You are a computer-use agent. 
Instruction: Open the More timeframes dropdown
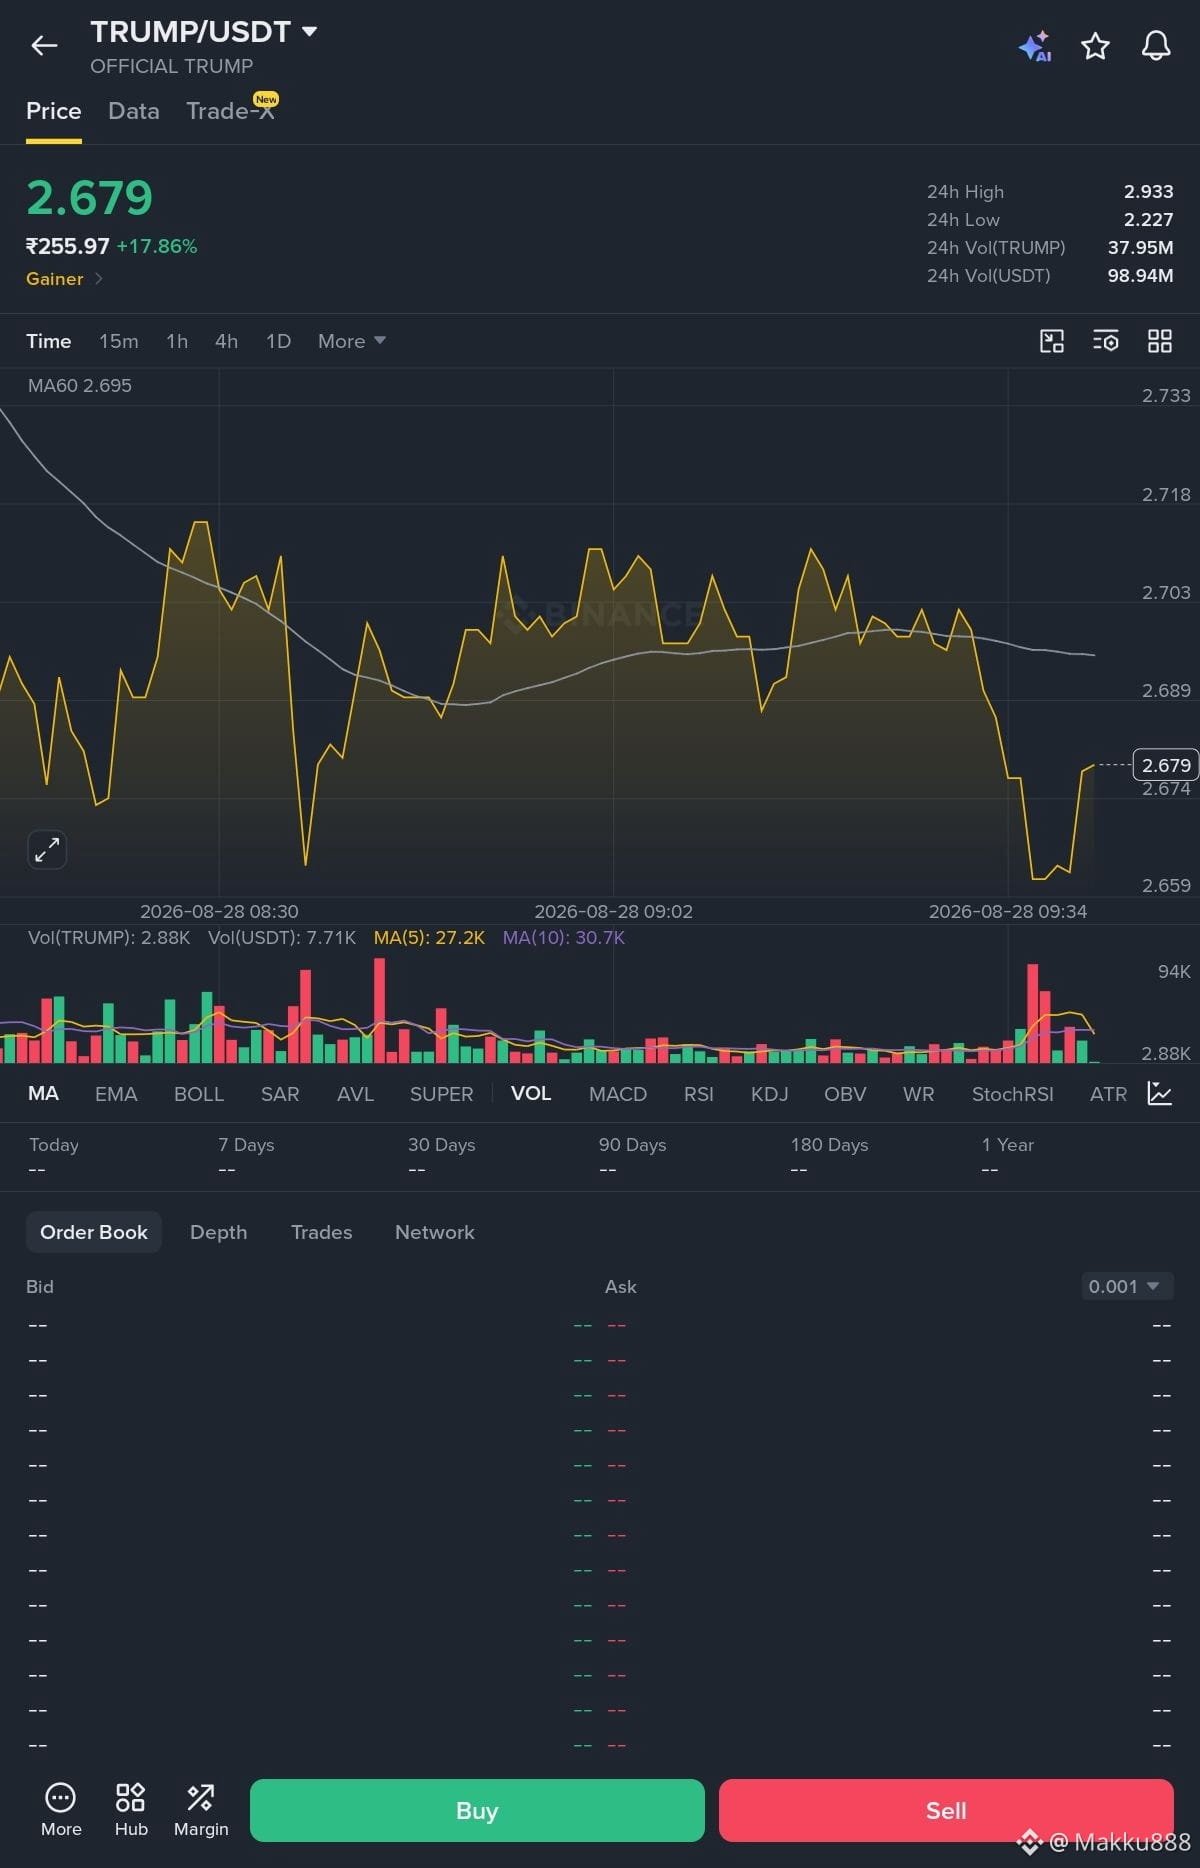pyautogui.click(x=351, y=341)
